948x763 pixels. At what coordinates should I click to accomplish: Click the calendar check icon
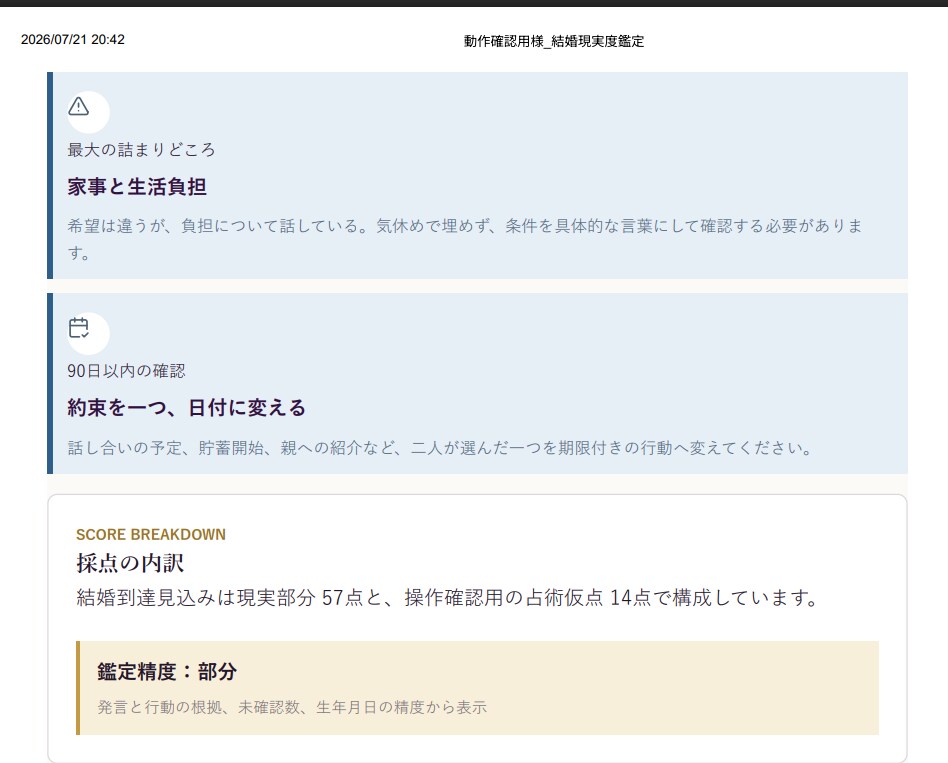click(79, 328)
